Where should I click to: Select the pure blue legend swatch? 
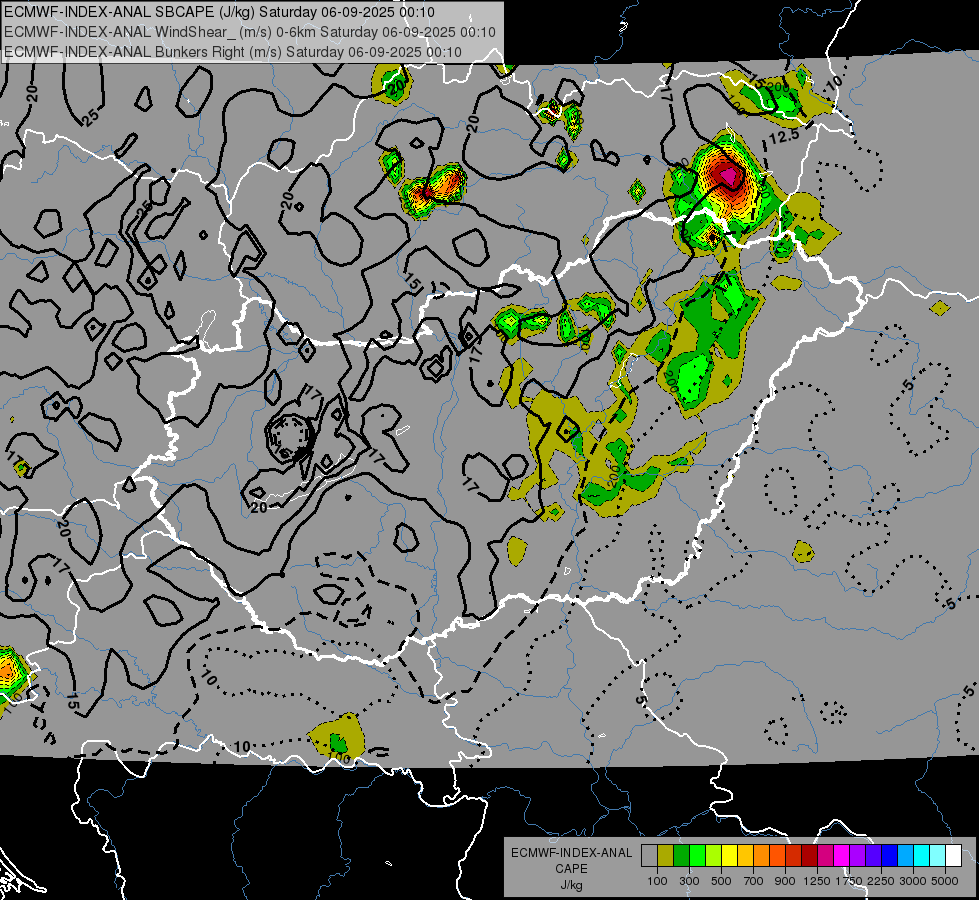(889, 856)
